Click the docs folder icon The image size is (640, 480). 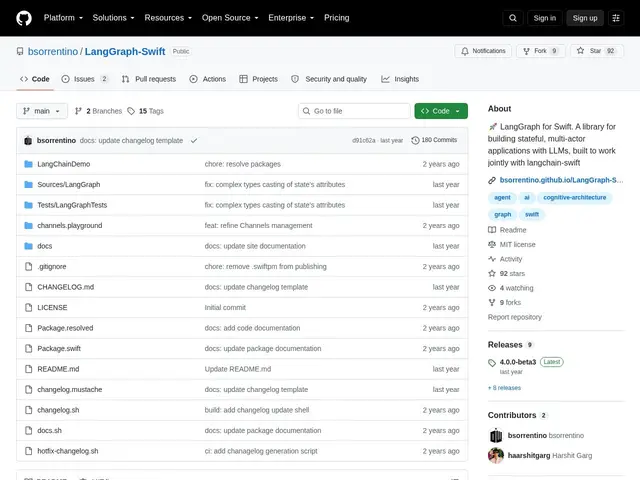28,246
